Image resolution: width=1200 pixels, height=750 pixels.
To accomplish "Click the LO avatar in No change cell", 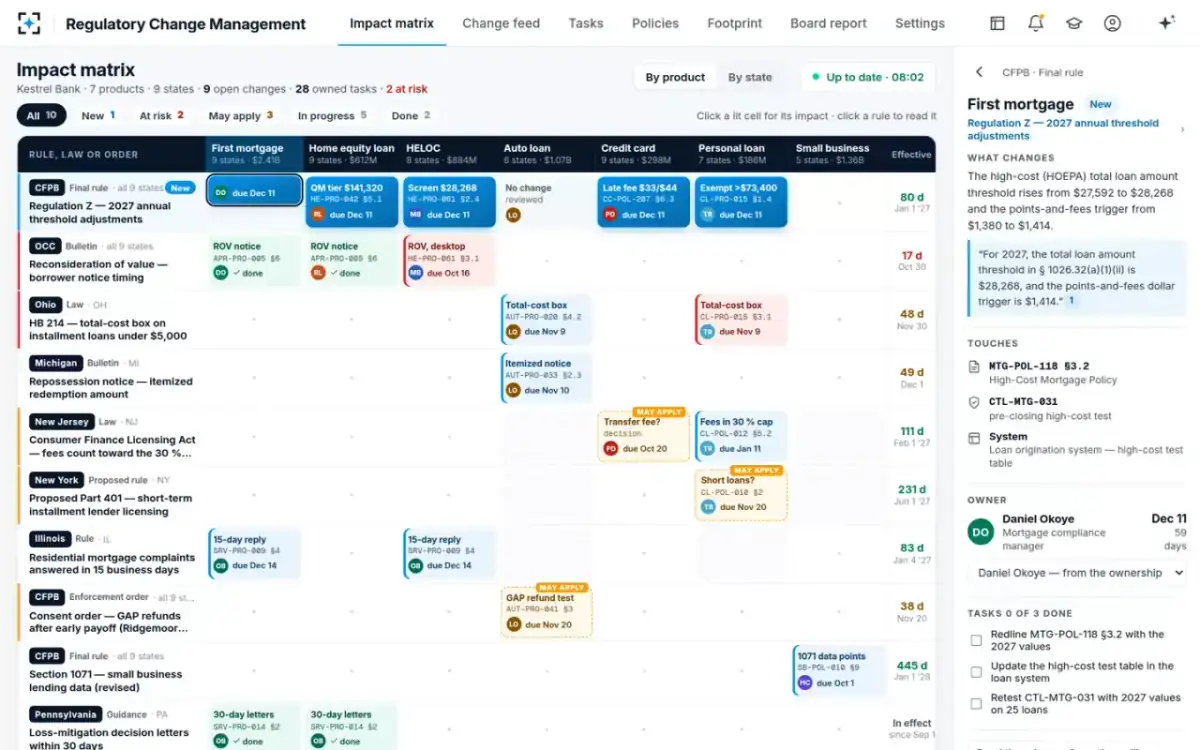I will (x=512, y=215).
